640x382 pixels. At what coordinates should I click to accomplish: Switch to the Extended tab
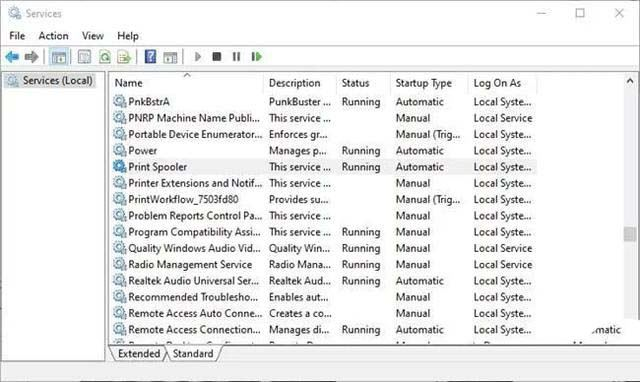[139, 353]
